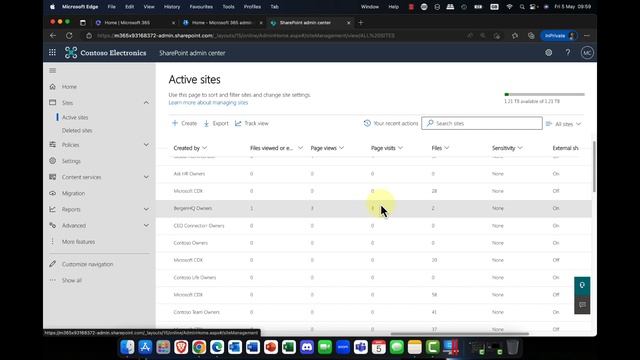
Task: Open the browser collections icon
Action: coord(531,36)
